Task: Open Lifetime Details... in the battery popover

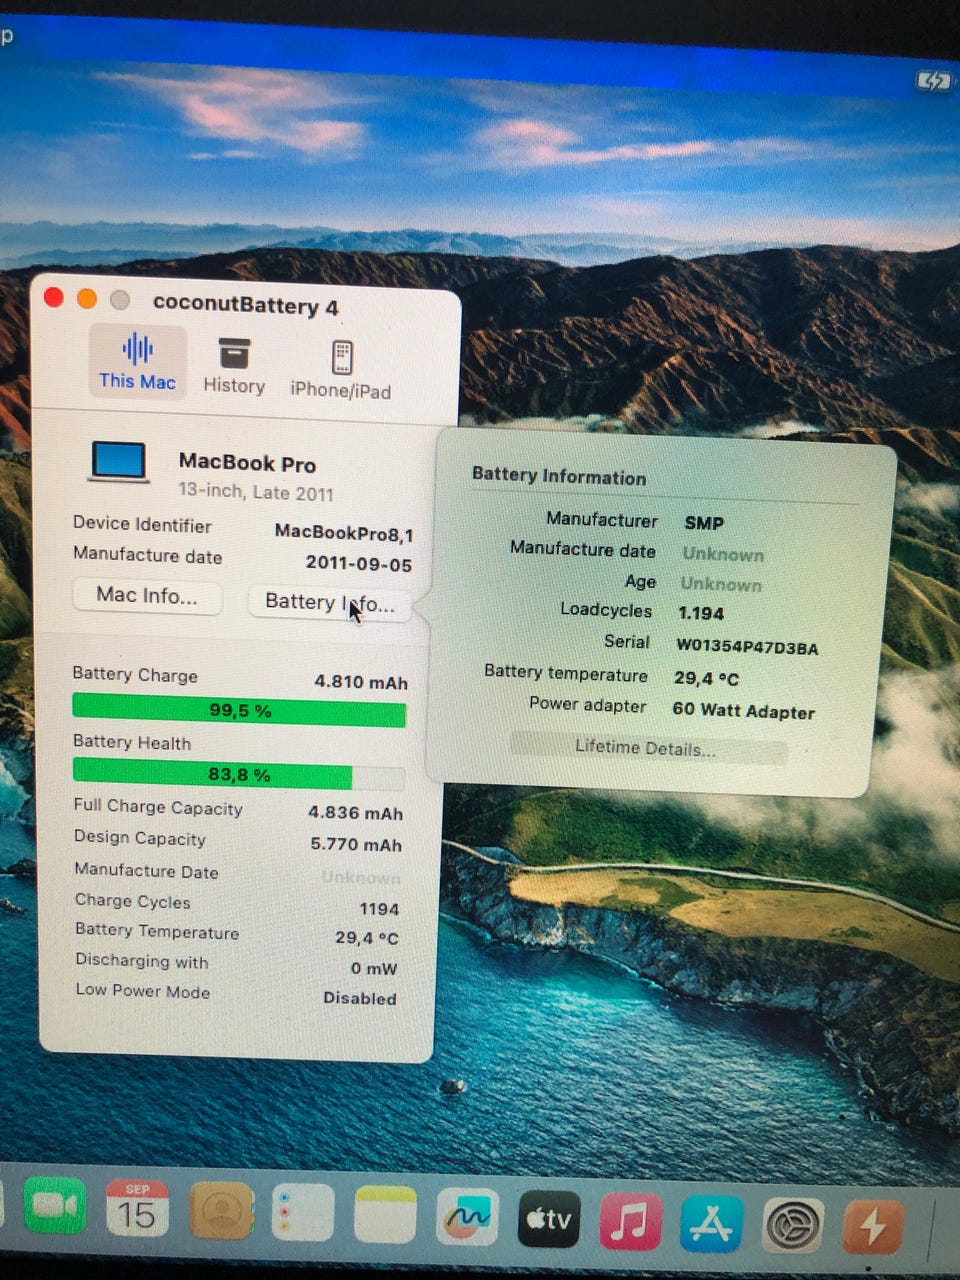Action: click(647, 748)
